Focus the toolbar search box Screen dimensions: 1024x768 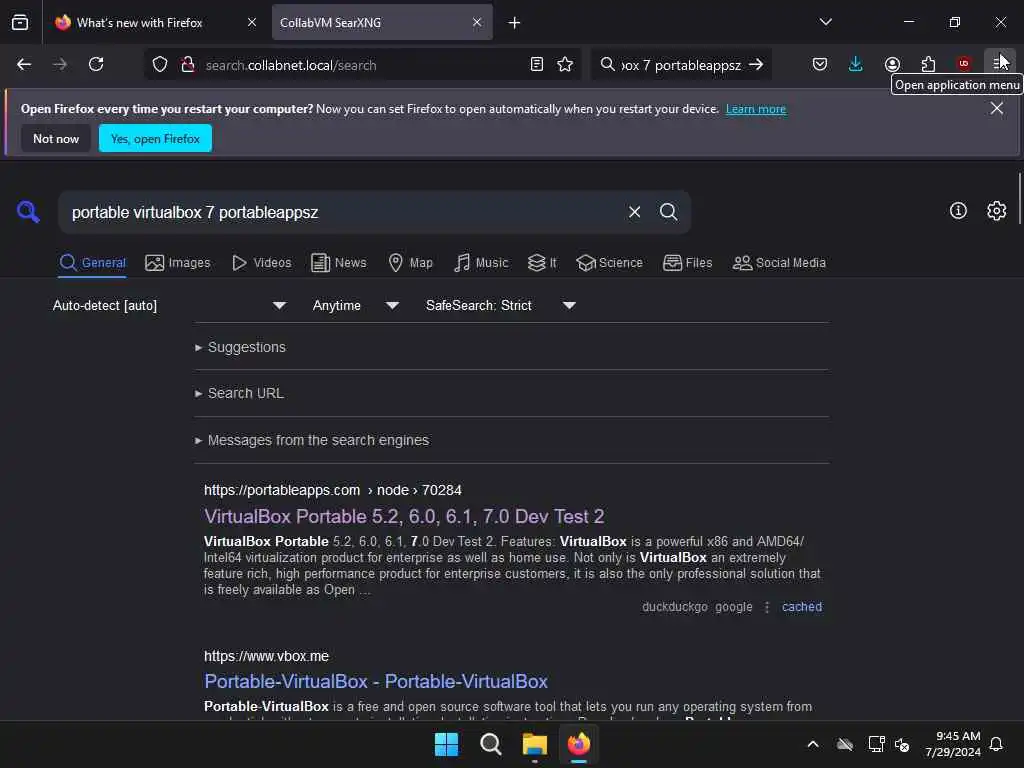[x=680, y=65]
